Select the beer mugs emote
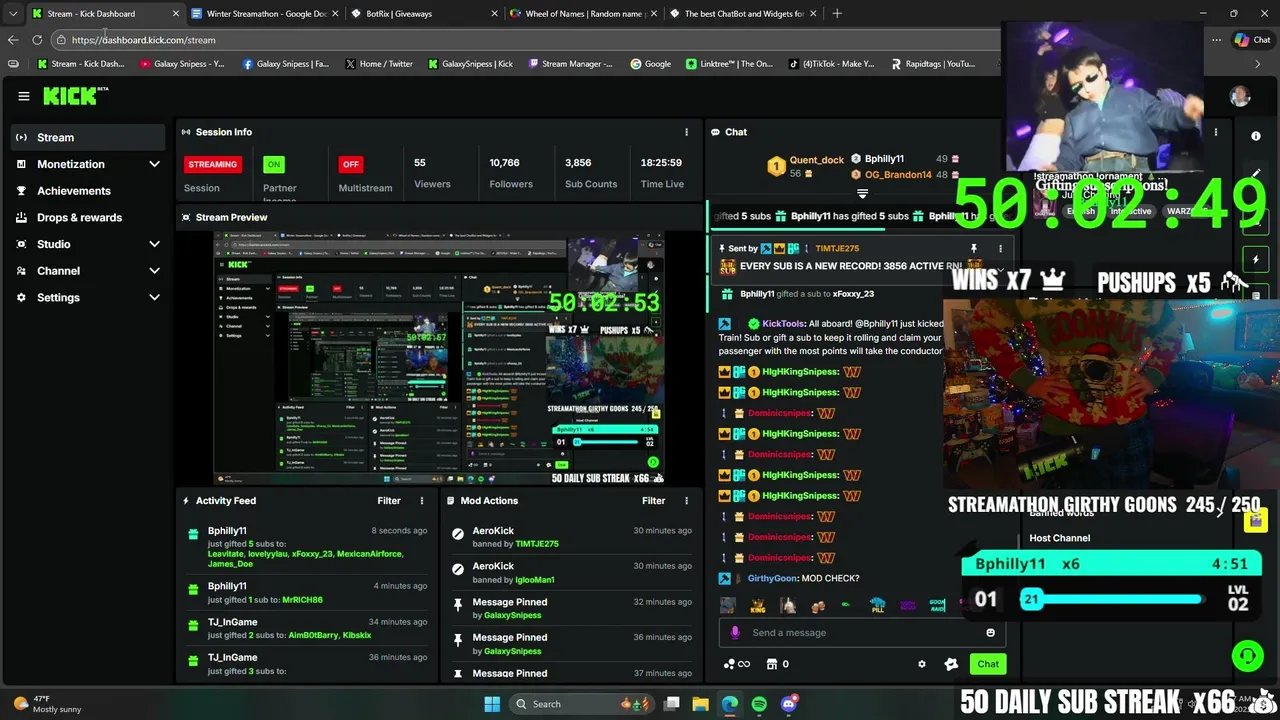This screenshot has height=720, width=1280. tap(818, 606)
